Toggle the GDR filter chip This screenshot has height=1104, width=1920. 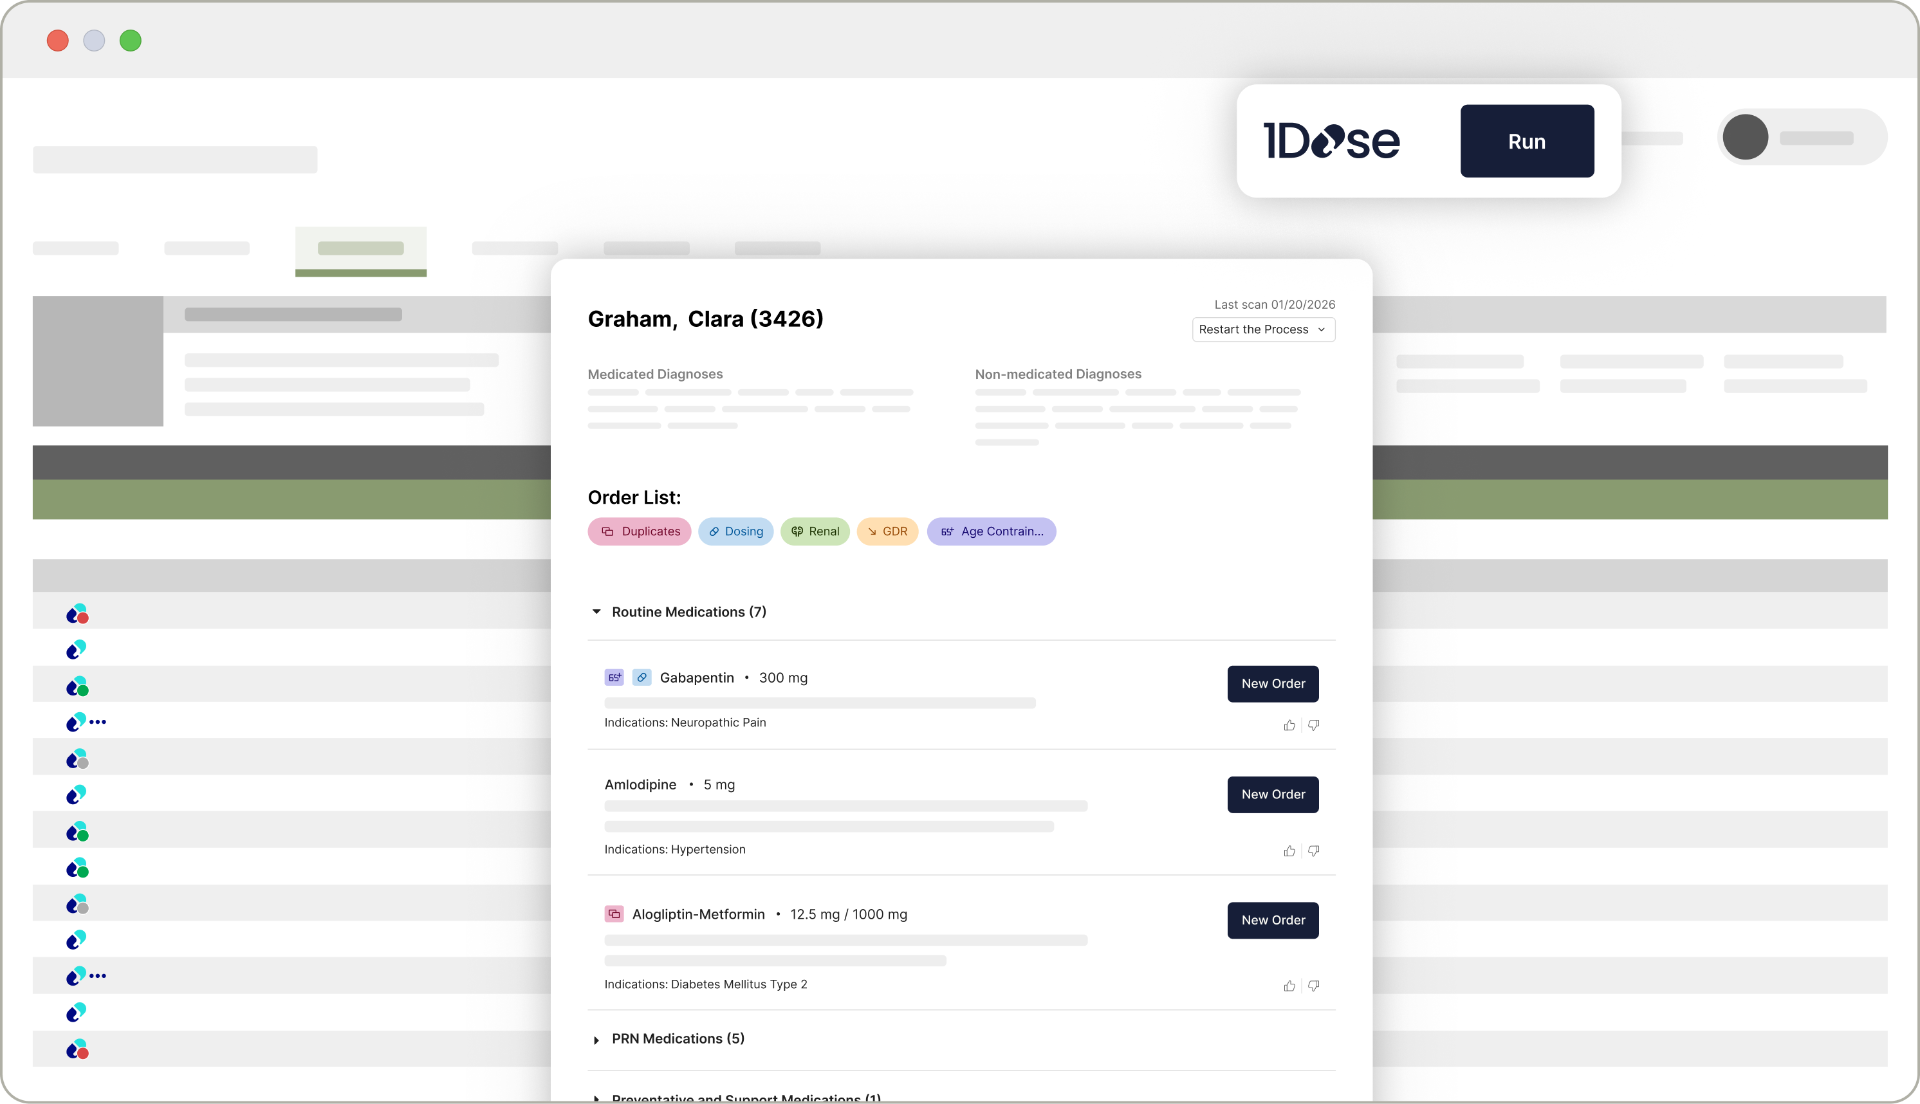[887, 531]
